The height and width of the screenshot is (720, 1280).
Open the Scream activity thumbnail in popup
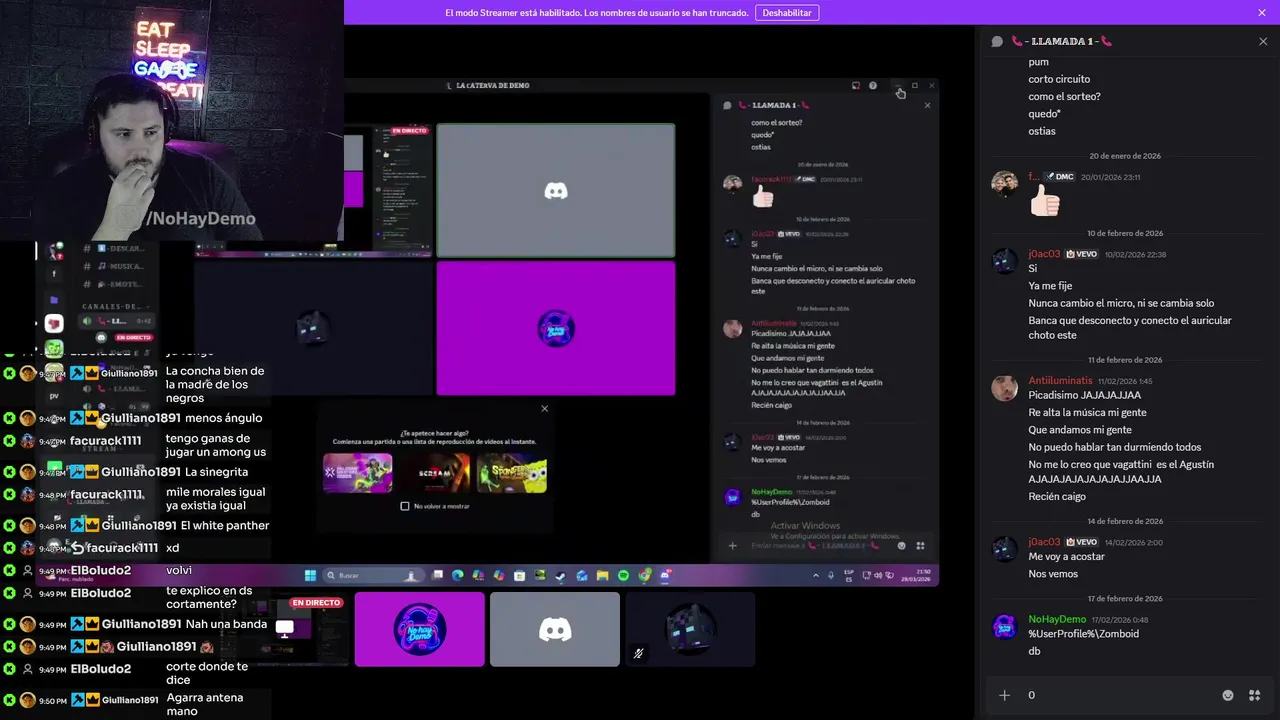point(435,473)
